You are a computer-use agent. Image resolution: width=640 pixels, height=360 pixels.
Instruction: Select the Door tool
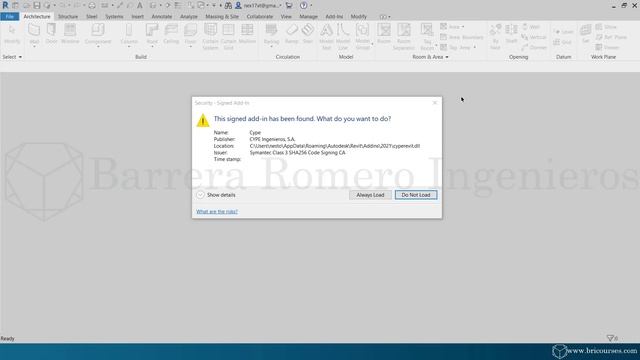[x=51, y=34]
